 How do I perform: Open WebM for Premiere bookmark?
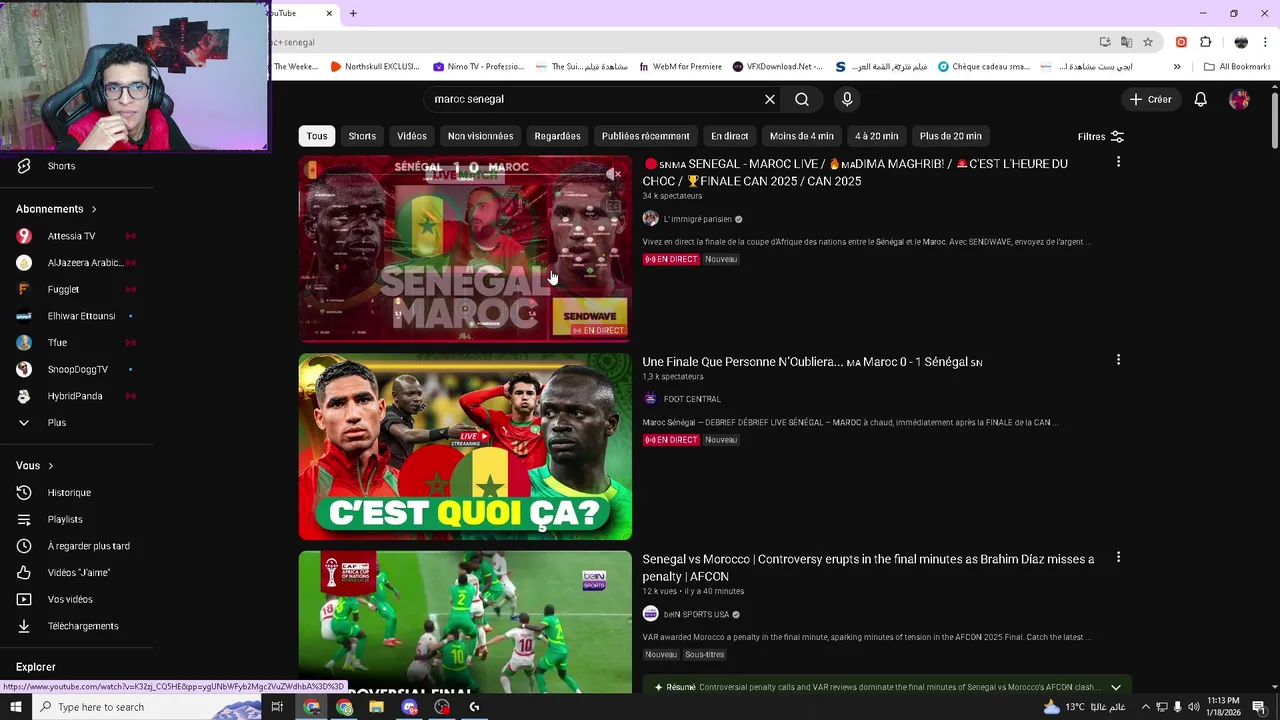click(679, 67)
